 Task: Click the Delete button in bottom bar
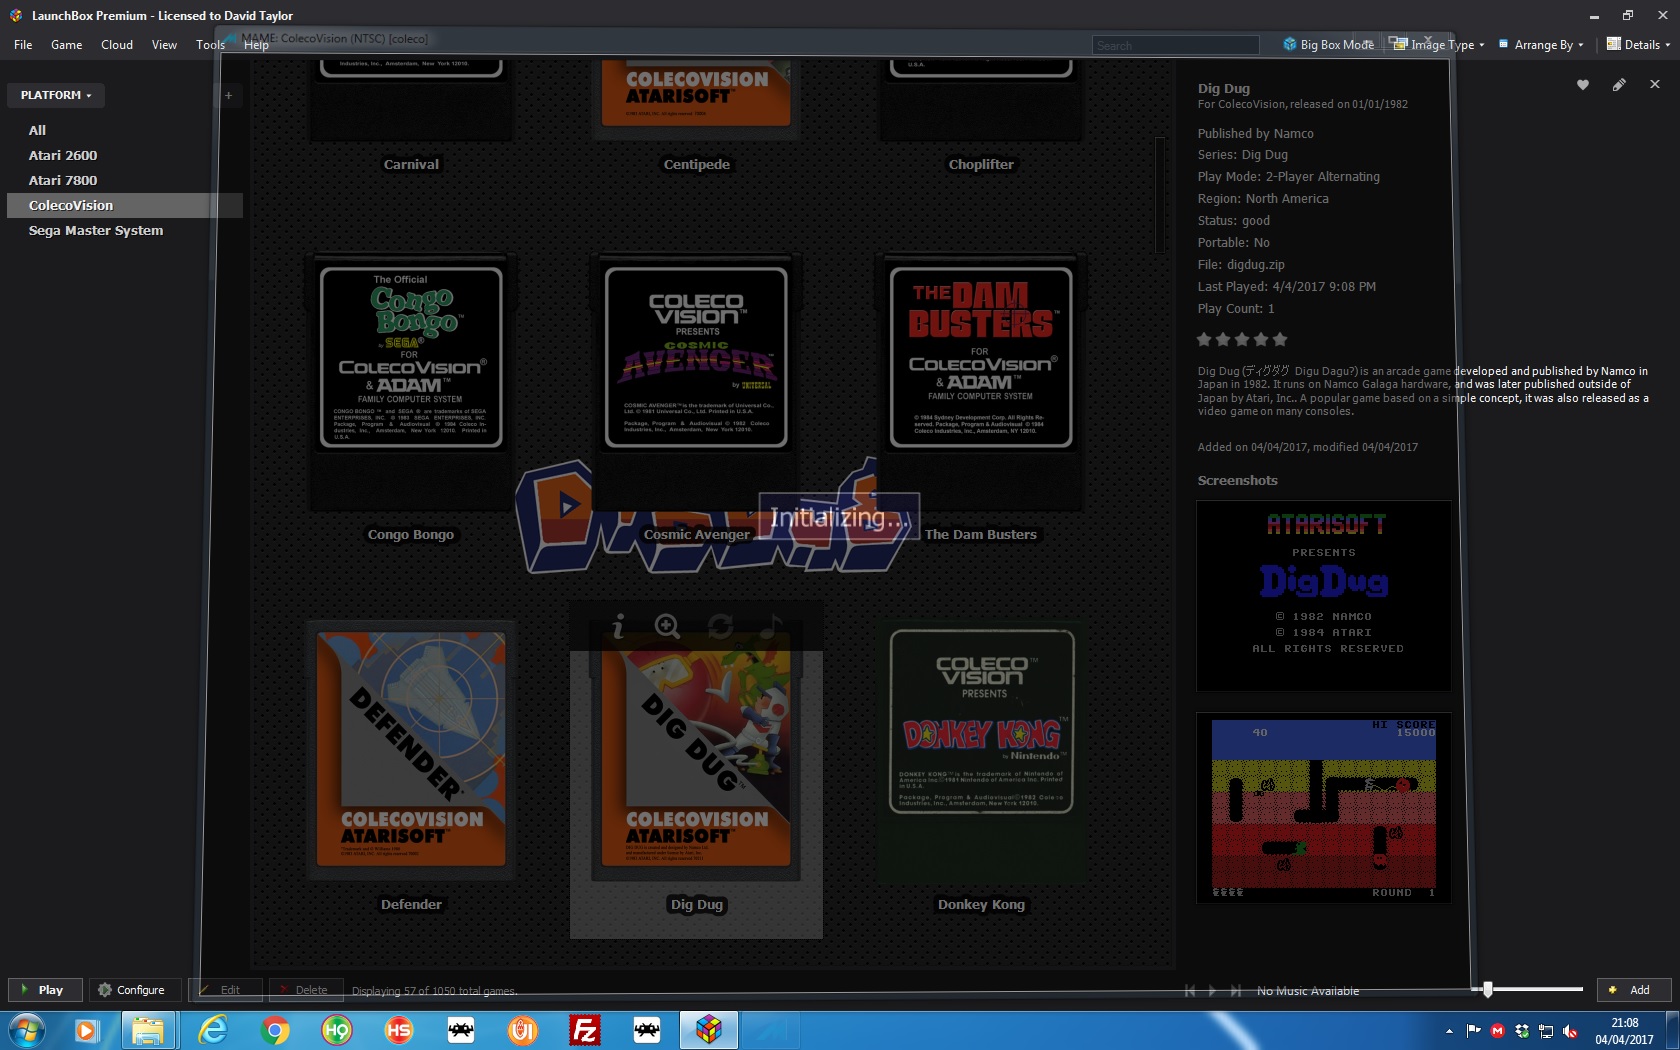pyautogui.click(x=307, y=990)
